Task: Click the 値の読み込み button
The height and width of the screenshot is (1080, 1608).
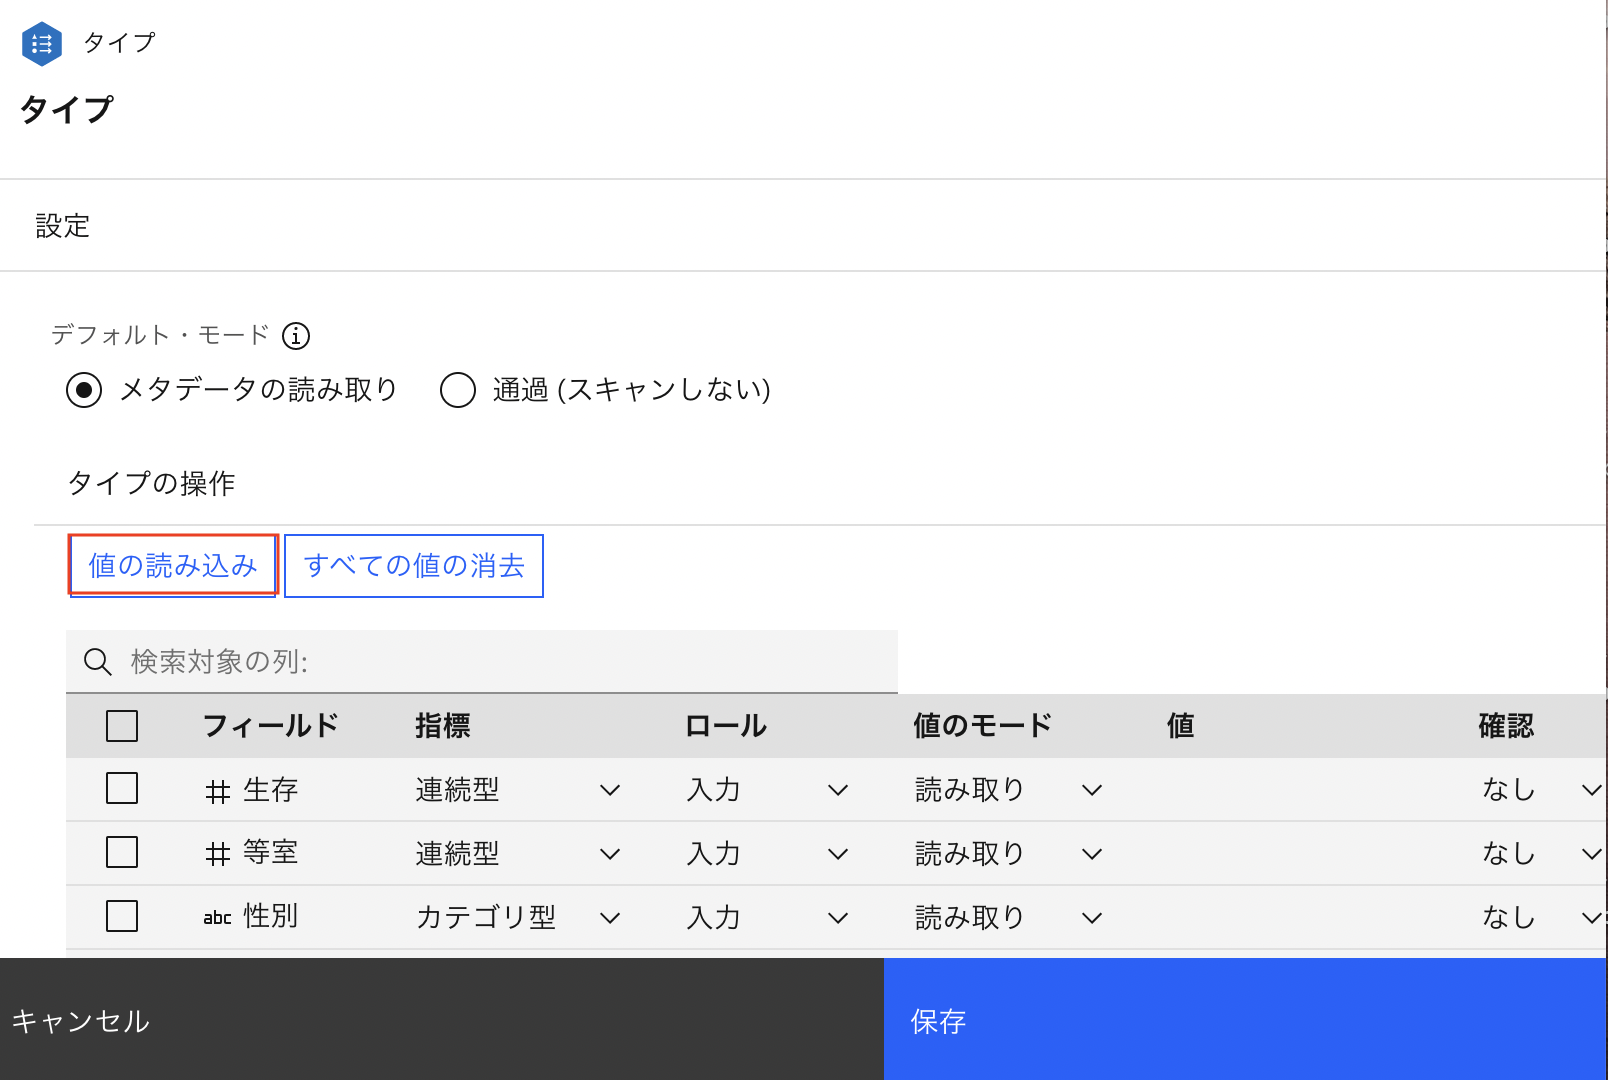Action: (172, 565)
